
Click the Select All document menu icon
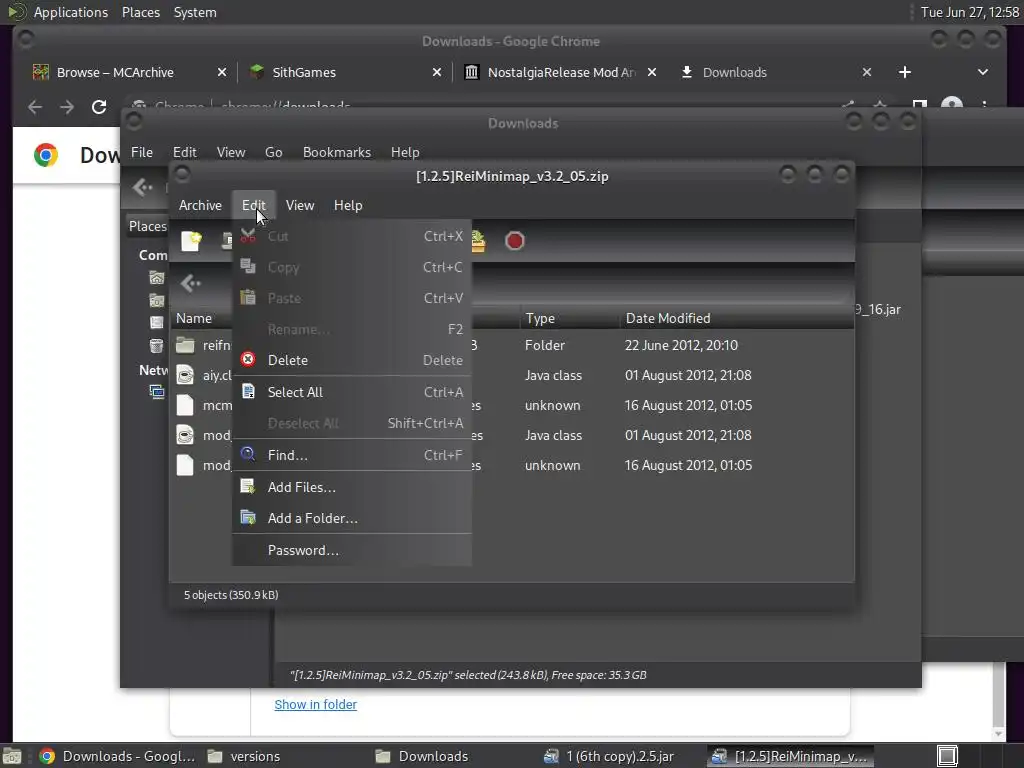[248, 391]
